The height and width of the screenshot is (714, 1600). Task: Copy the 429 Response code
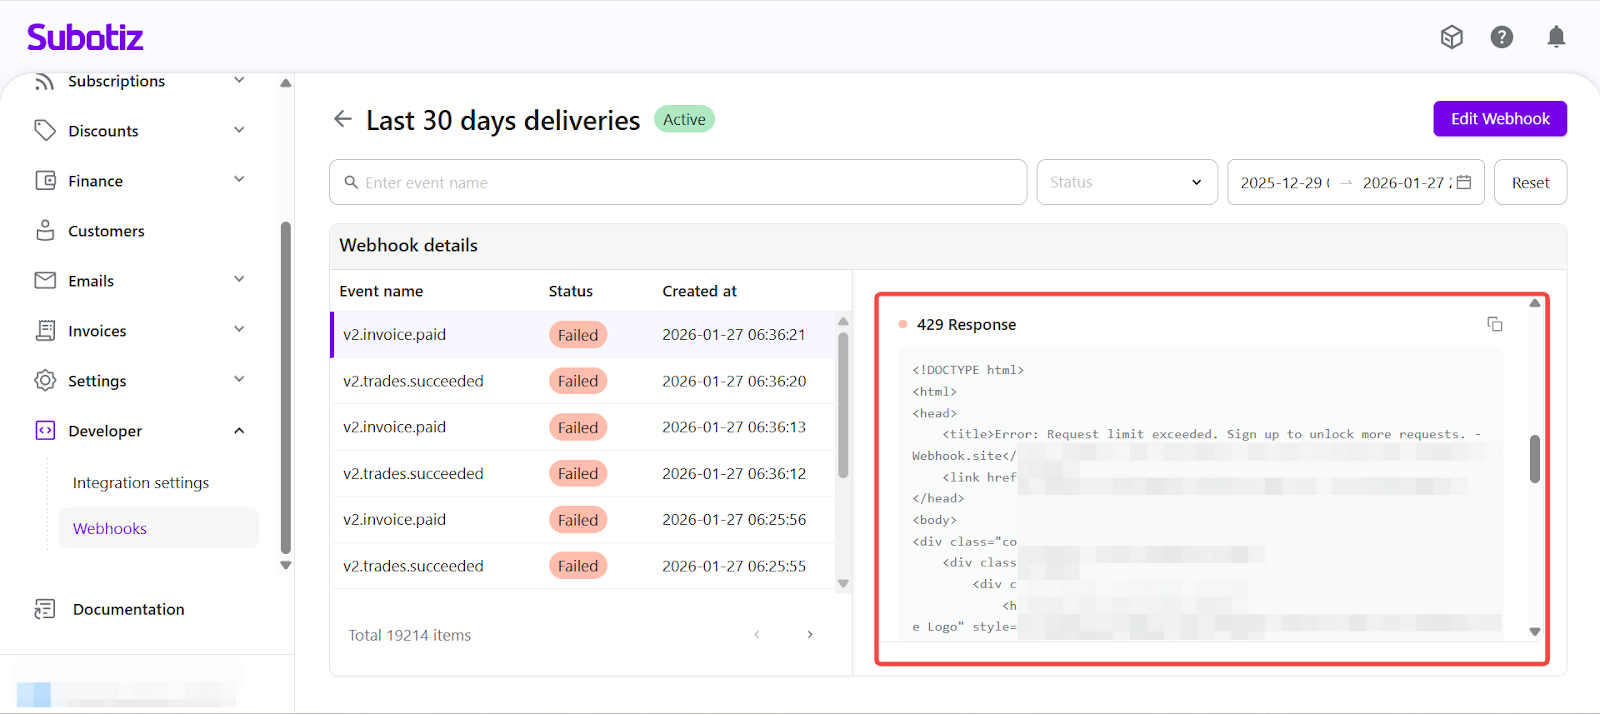tap(1494, 324)
